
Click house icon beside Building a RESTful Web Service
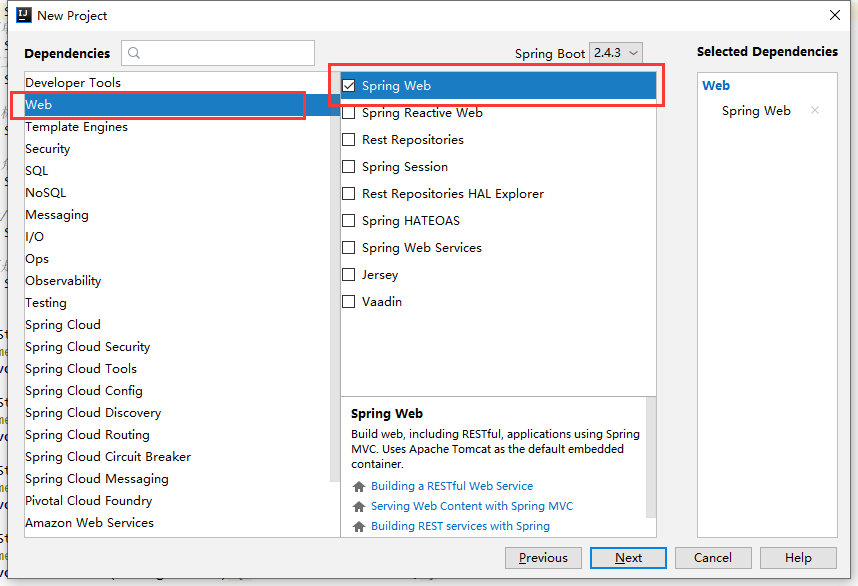[x=359, y=486]
